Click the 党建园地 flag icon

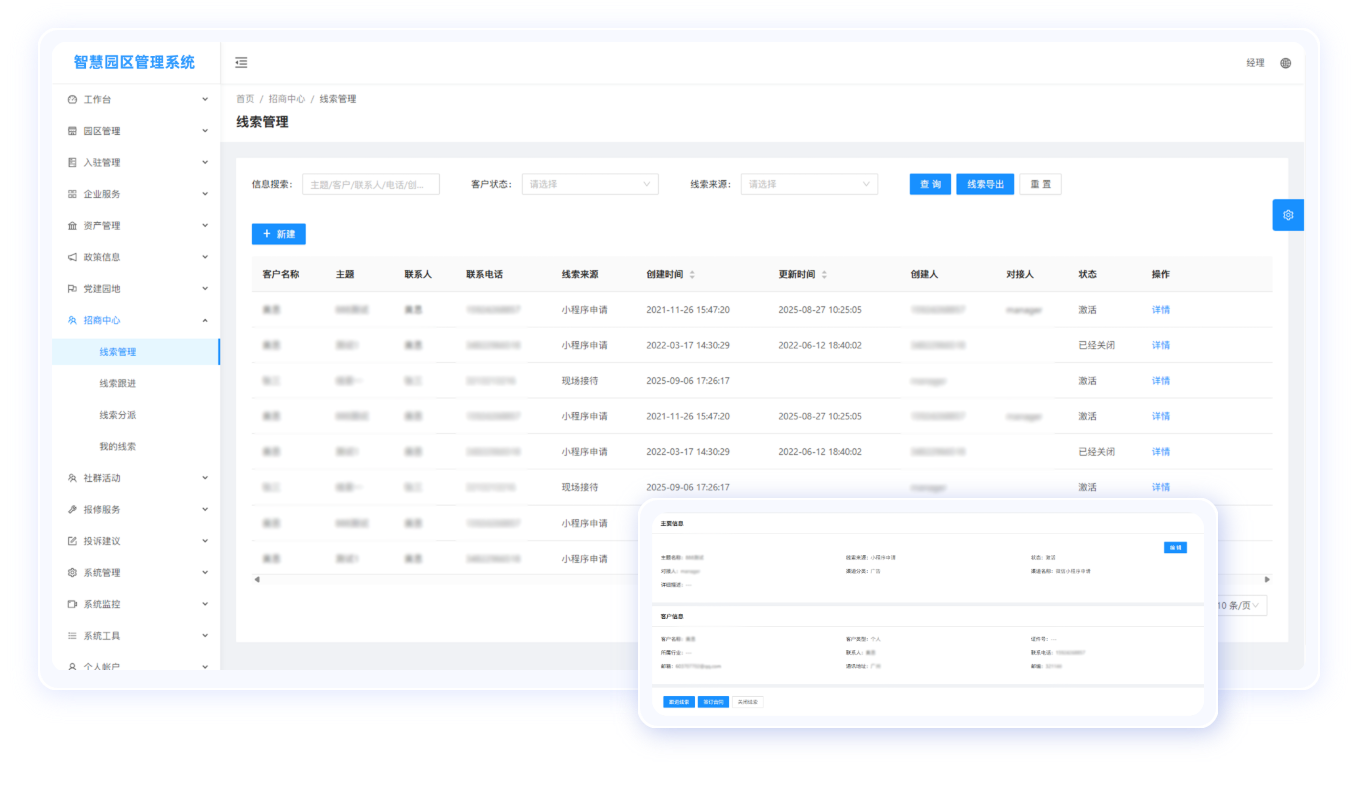72,289
